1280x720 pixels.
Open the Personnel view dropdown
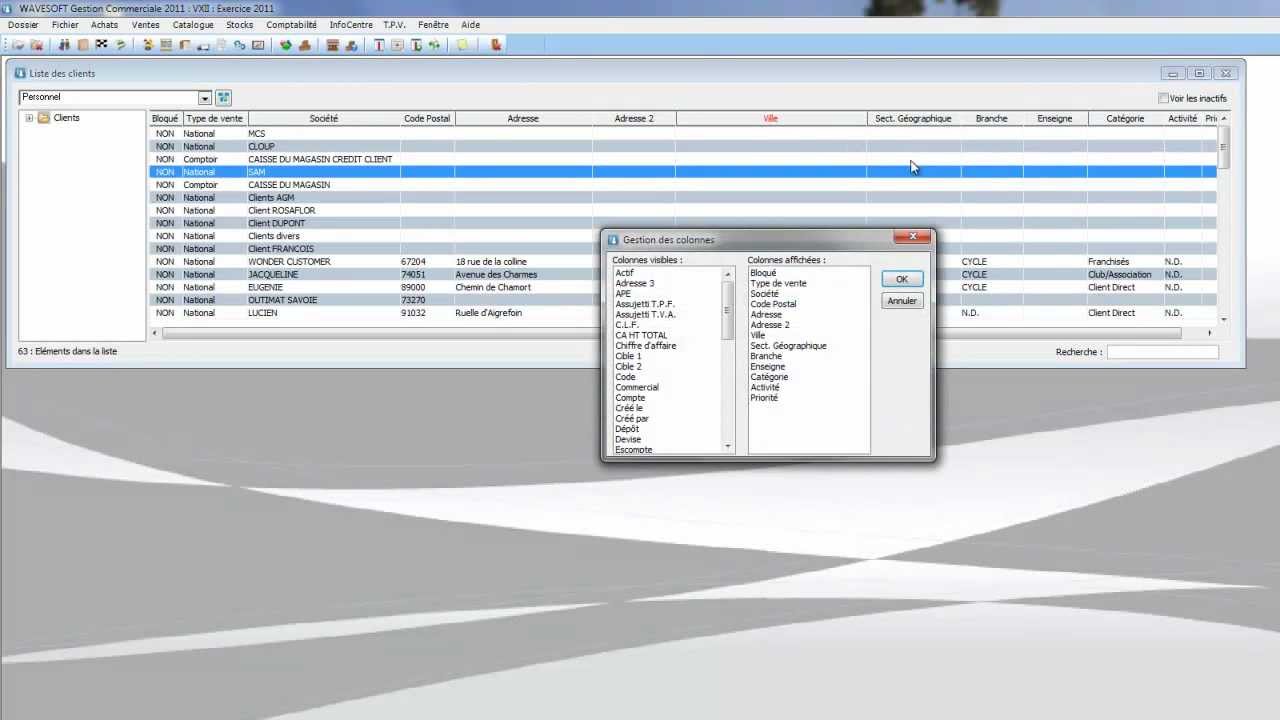205,98
